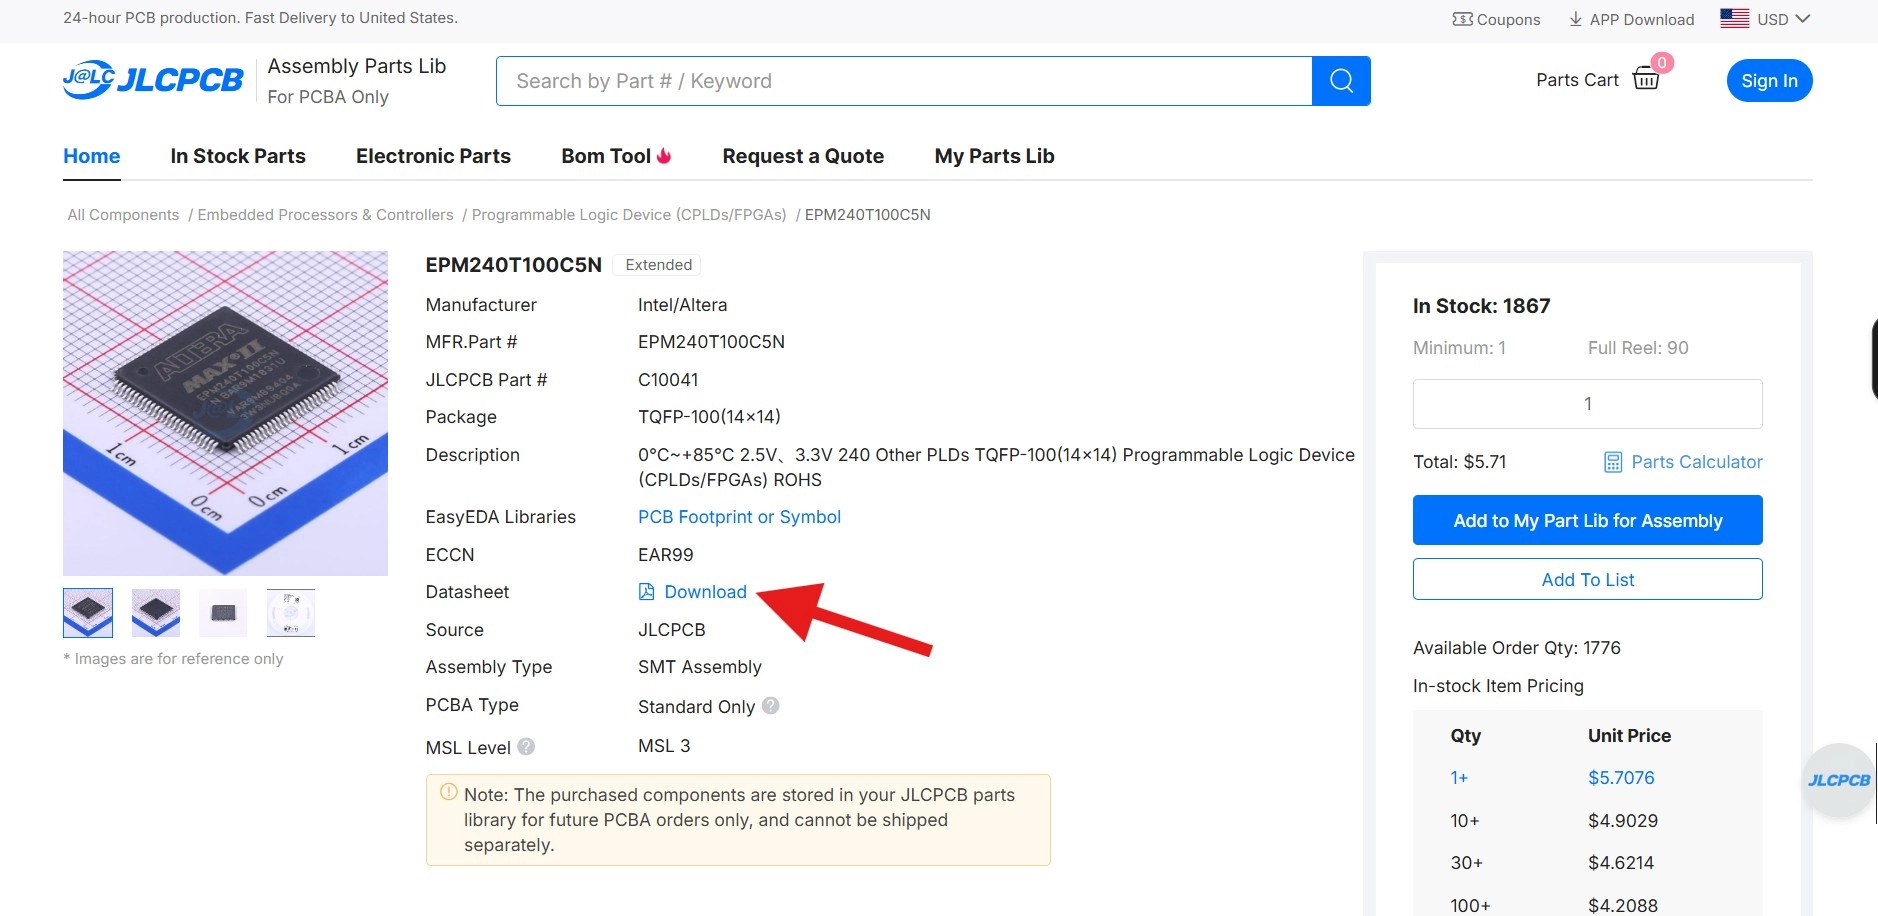
Task: Click the US flag icon
Action: pyautogui.click(x=1735, y=18)
